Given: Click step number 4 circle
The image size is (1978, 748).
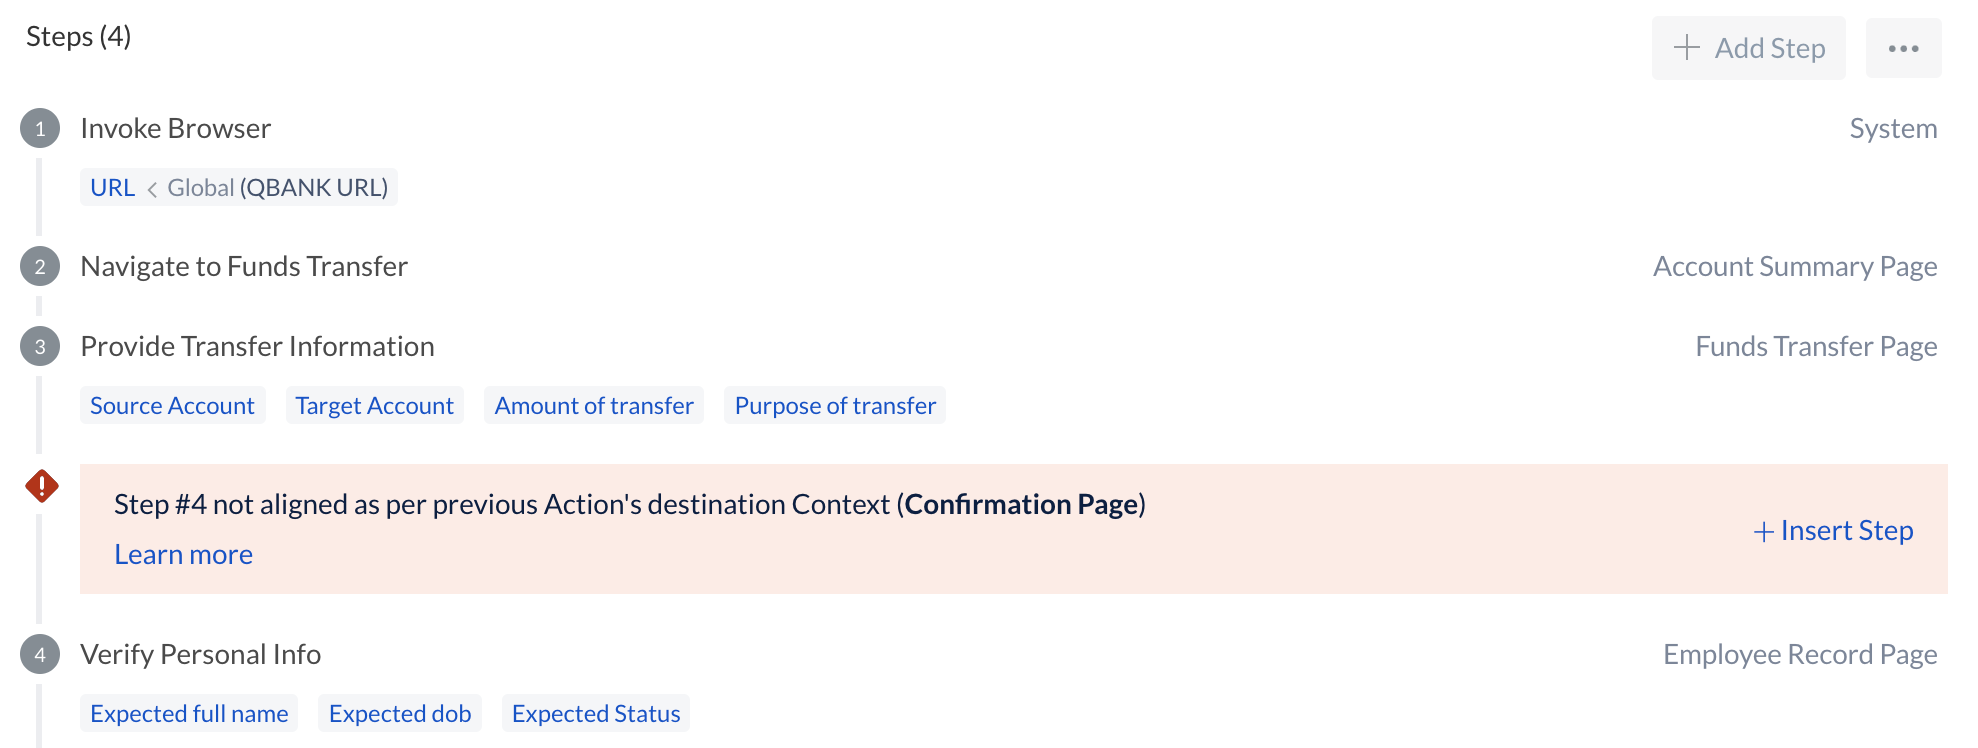Looking at the screenshot, I should pyautogui.click(x=40, y=654).
